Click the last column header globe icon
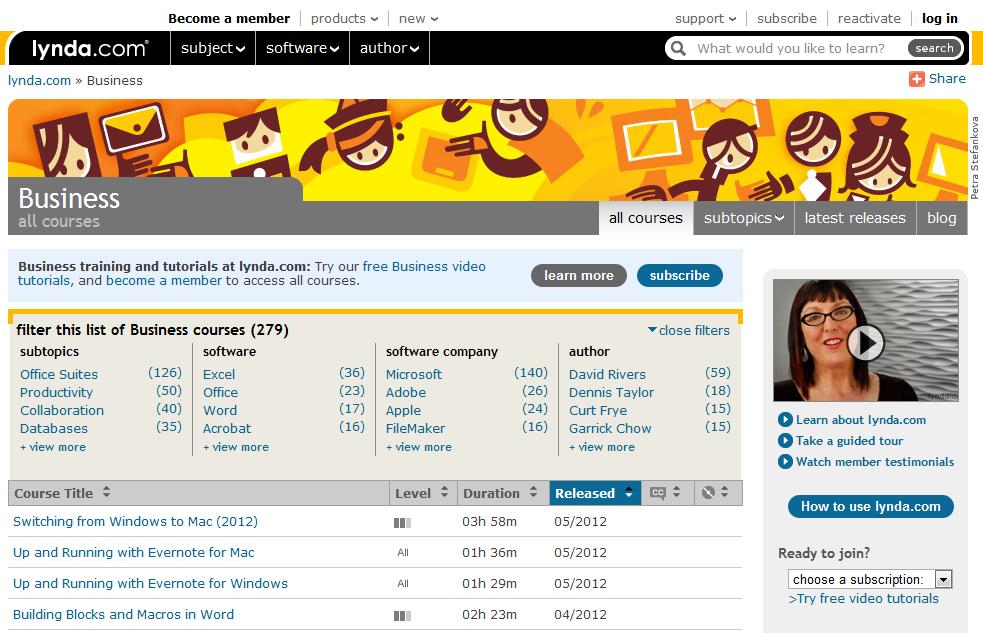983x633 pixels. pos(708,493)
